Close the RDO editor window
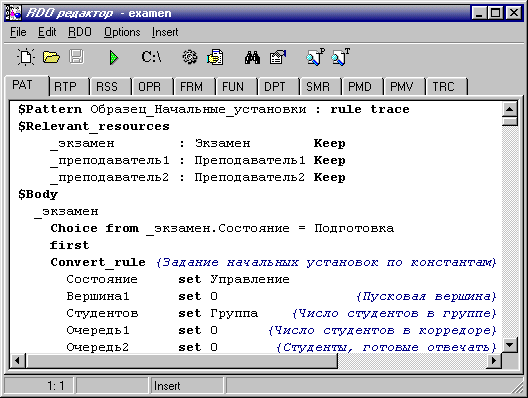 514,13
